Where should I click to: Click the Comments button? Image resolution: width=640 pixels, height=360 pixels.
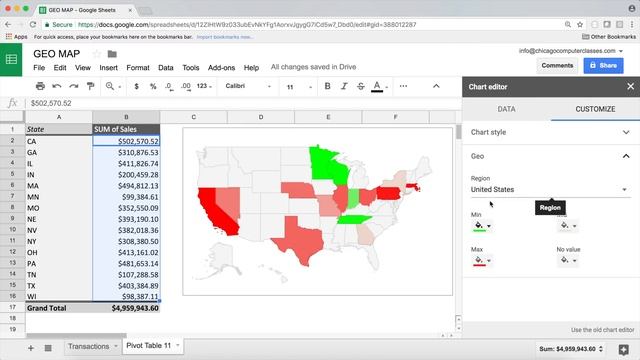[x=557, y=65]
